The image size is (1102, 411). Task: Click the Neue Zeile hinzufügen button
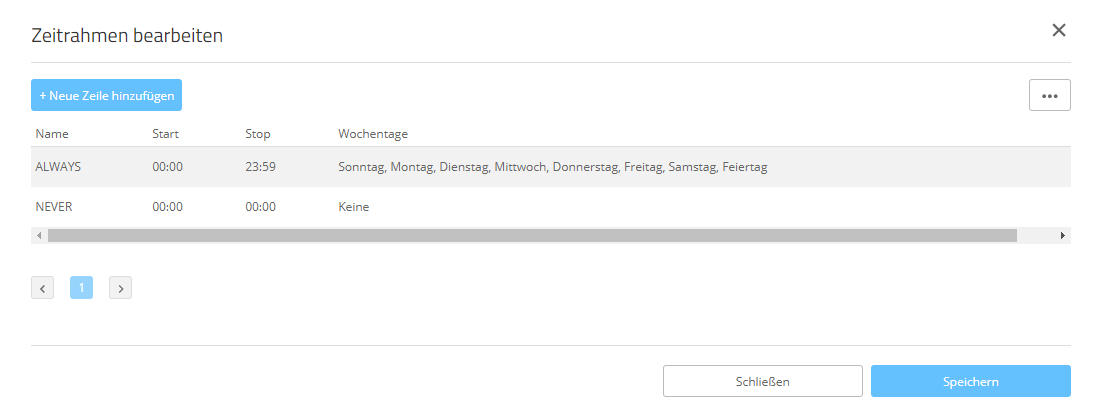(106, 95)
